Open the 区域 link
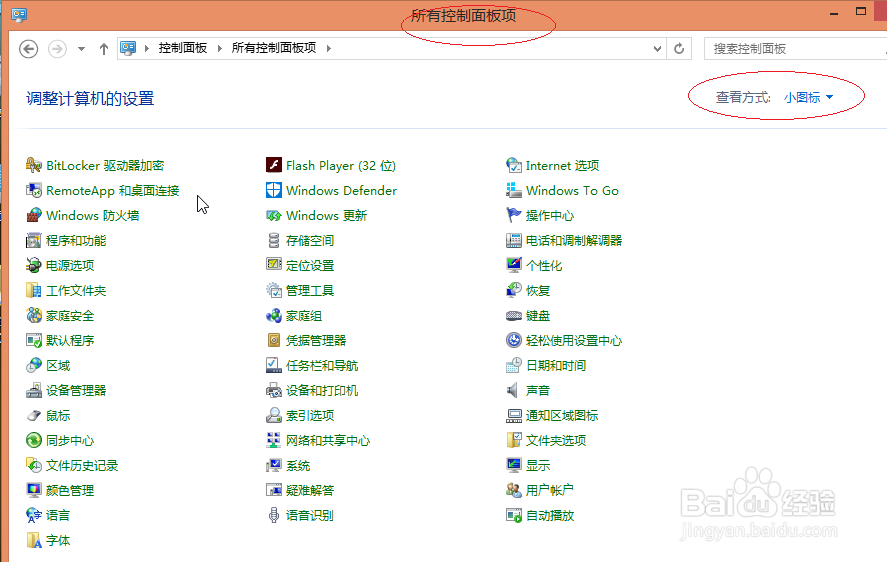Image resolution: width=887 pixels, height=562 pixels. [58, 366]
